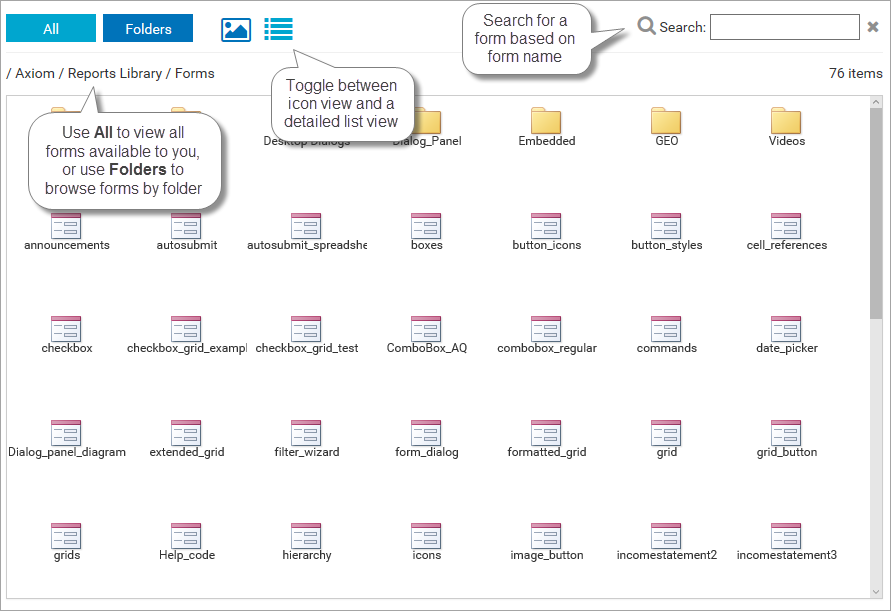This screenshot has height=611, width=891.
Task: Open the Embedded folder
Action: point(546,123)
